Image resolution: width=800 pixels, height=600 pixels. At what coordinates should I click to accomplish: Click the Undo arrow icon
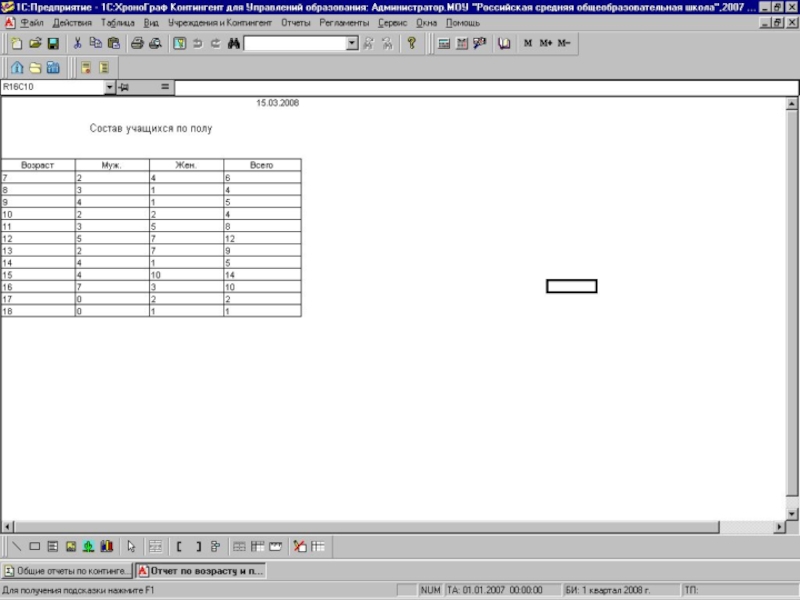197,44
